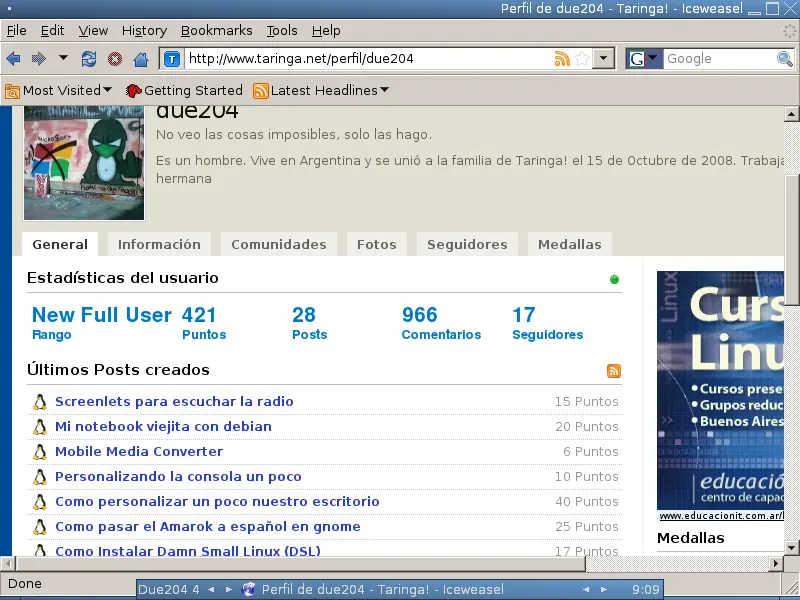
Task: Click penguin icon beside Como personalizar escritorio post
Action: [40, 502]
